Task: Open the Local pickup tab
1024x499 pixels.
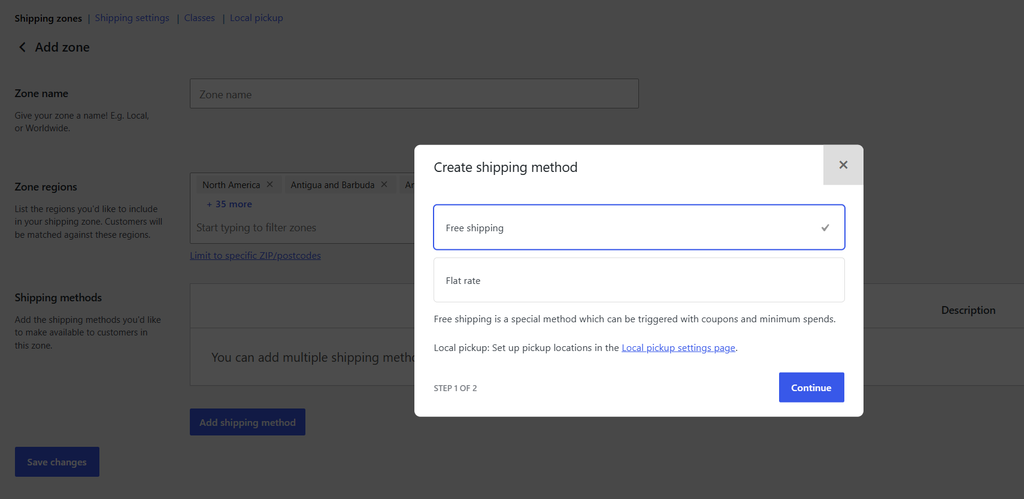Action: pyautogui.click(x=257, y=18)
